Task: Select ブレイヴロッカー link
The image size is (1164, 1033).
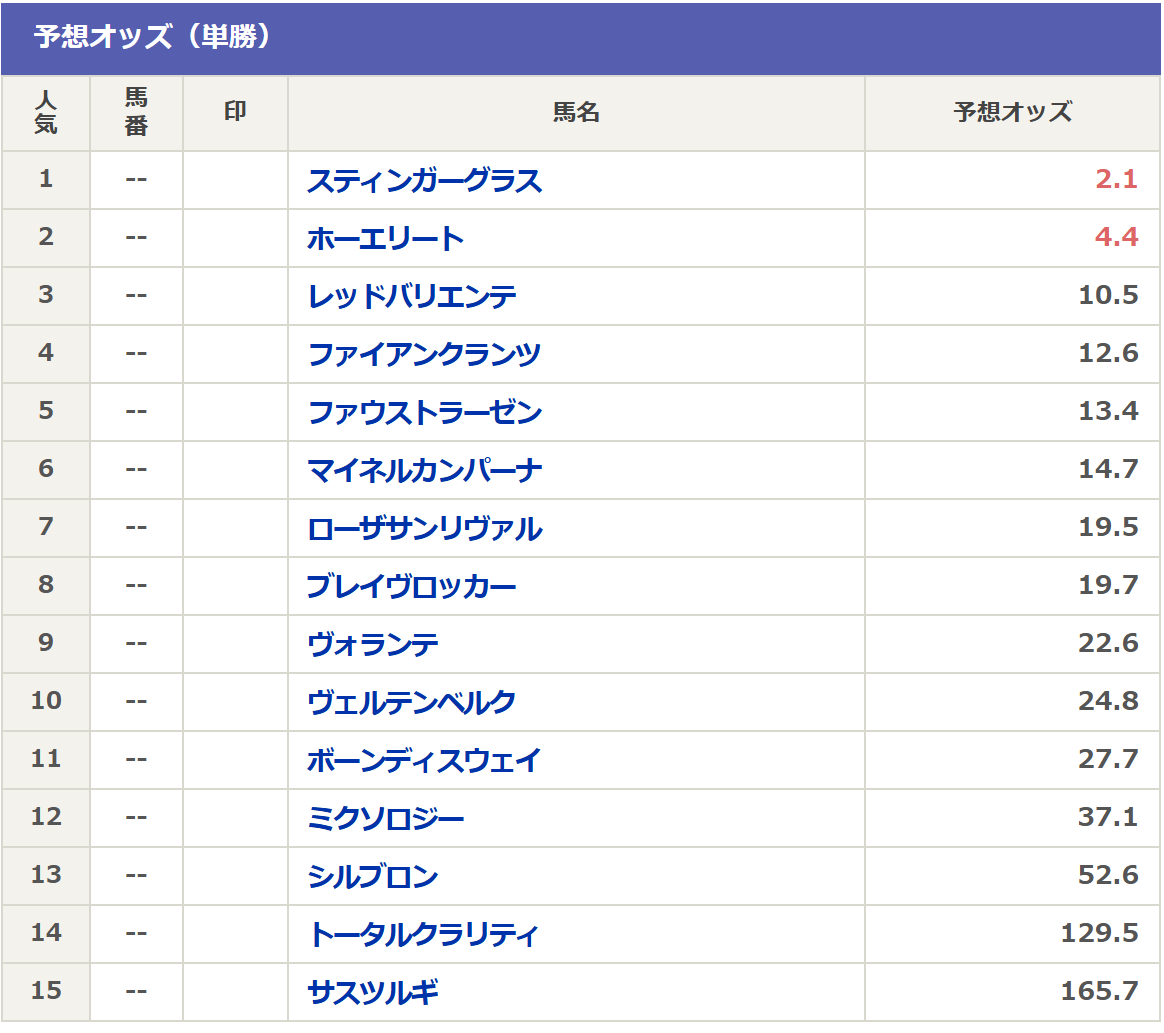Action: (x=411, y=587)
